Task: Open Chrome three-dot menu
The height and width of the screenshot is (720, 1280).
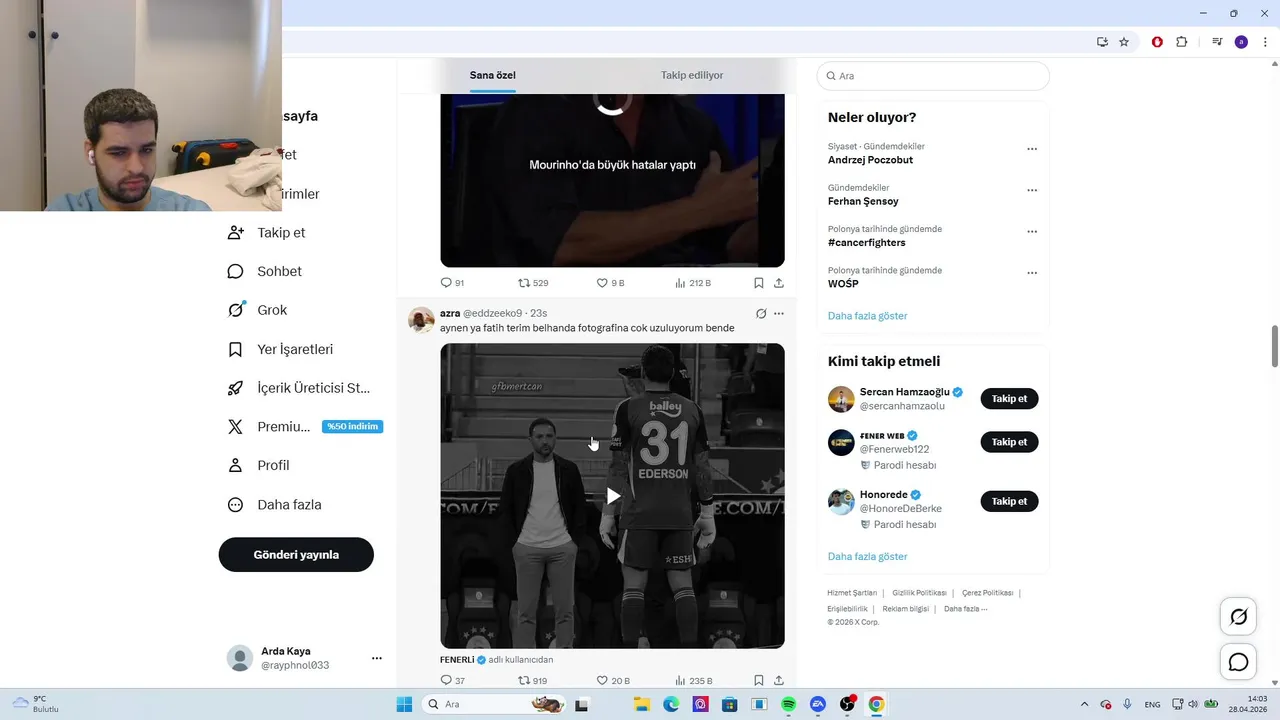Action: coord(1265,42)
